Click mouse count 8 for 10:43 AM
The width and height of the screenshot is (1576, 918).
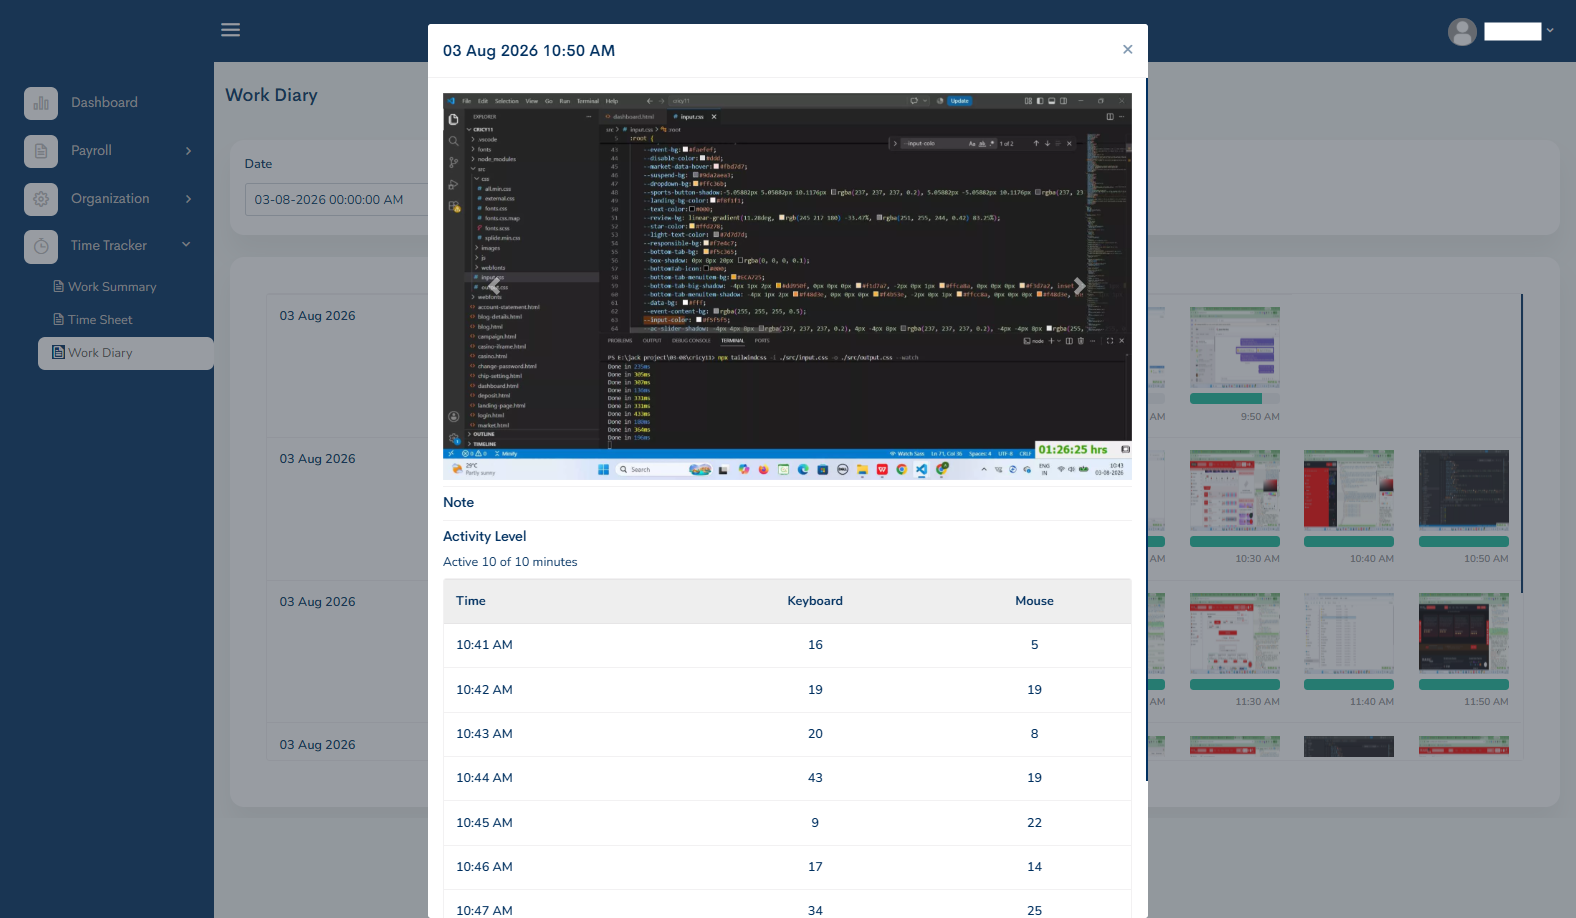(1034, 734)
